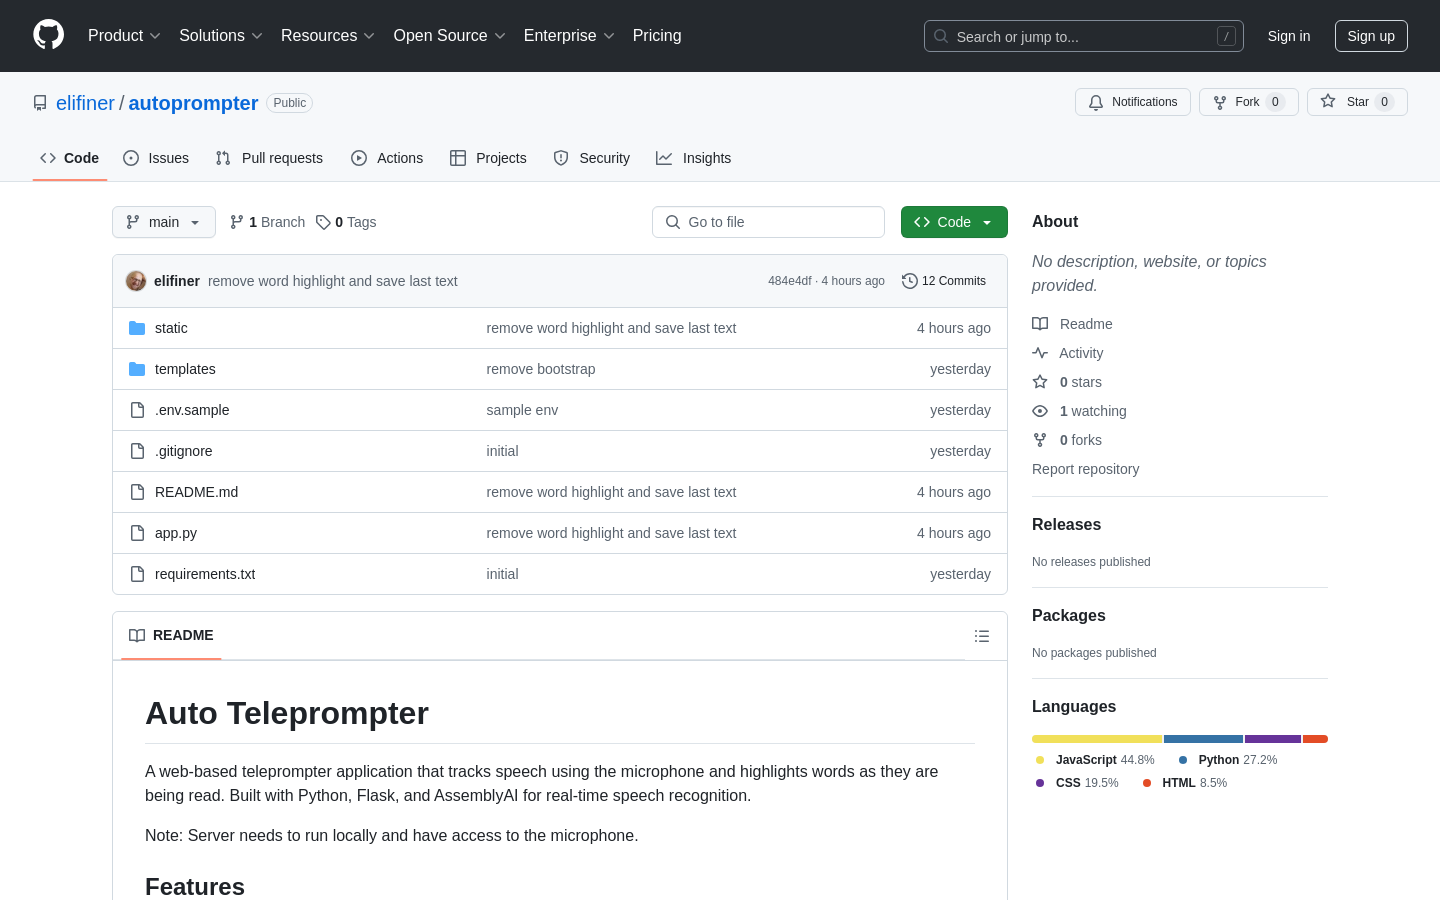Open the Projects tab
This screenshot has height=900, width=1440.
pos(488,158)
